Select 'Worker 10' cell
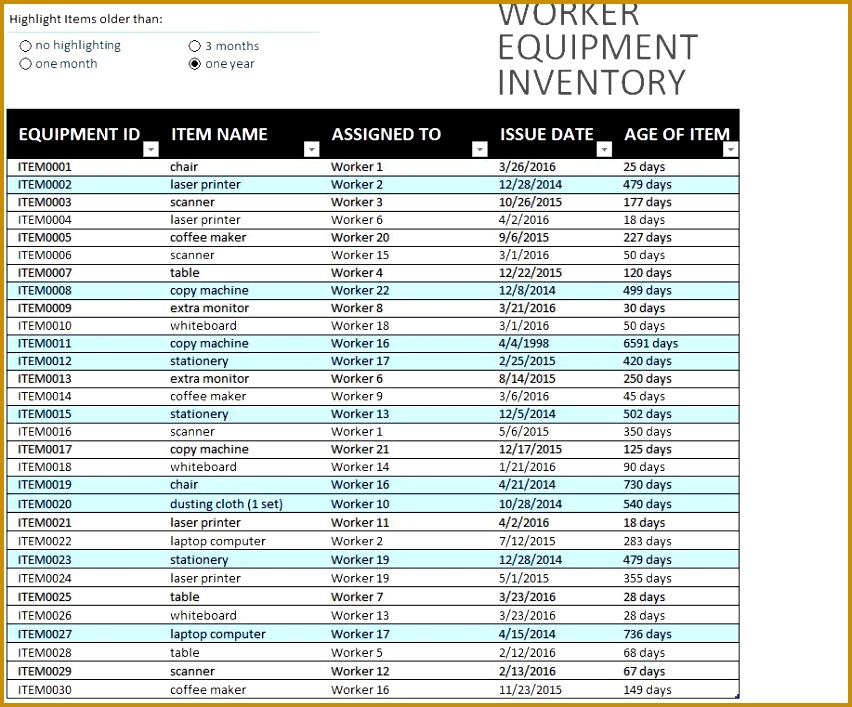852x707 pixels. (360, 504)
